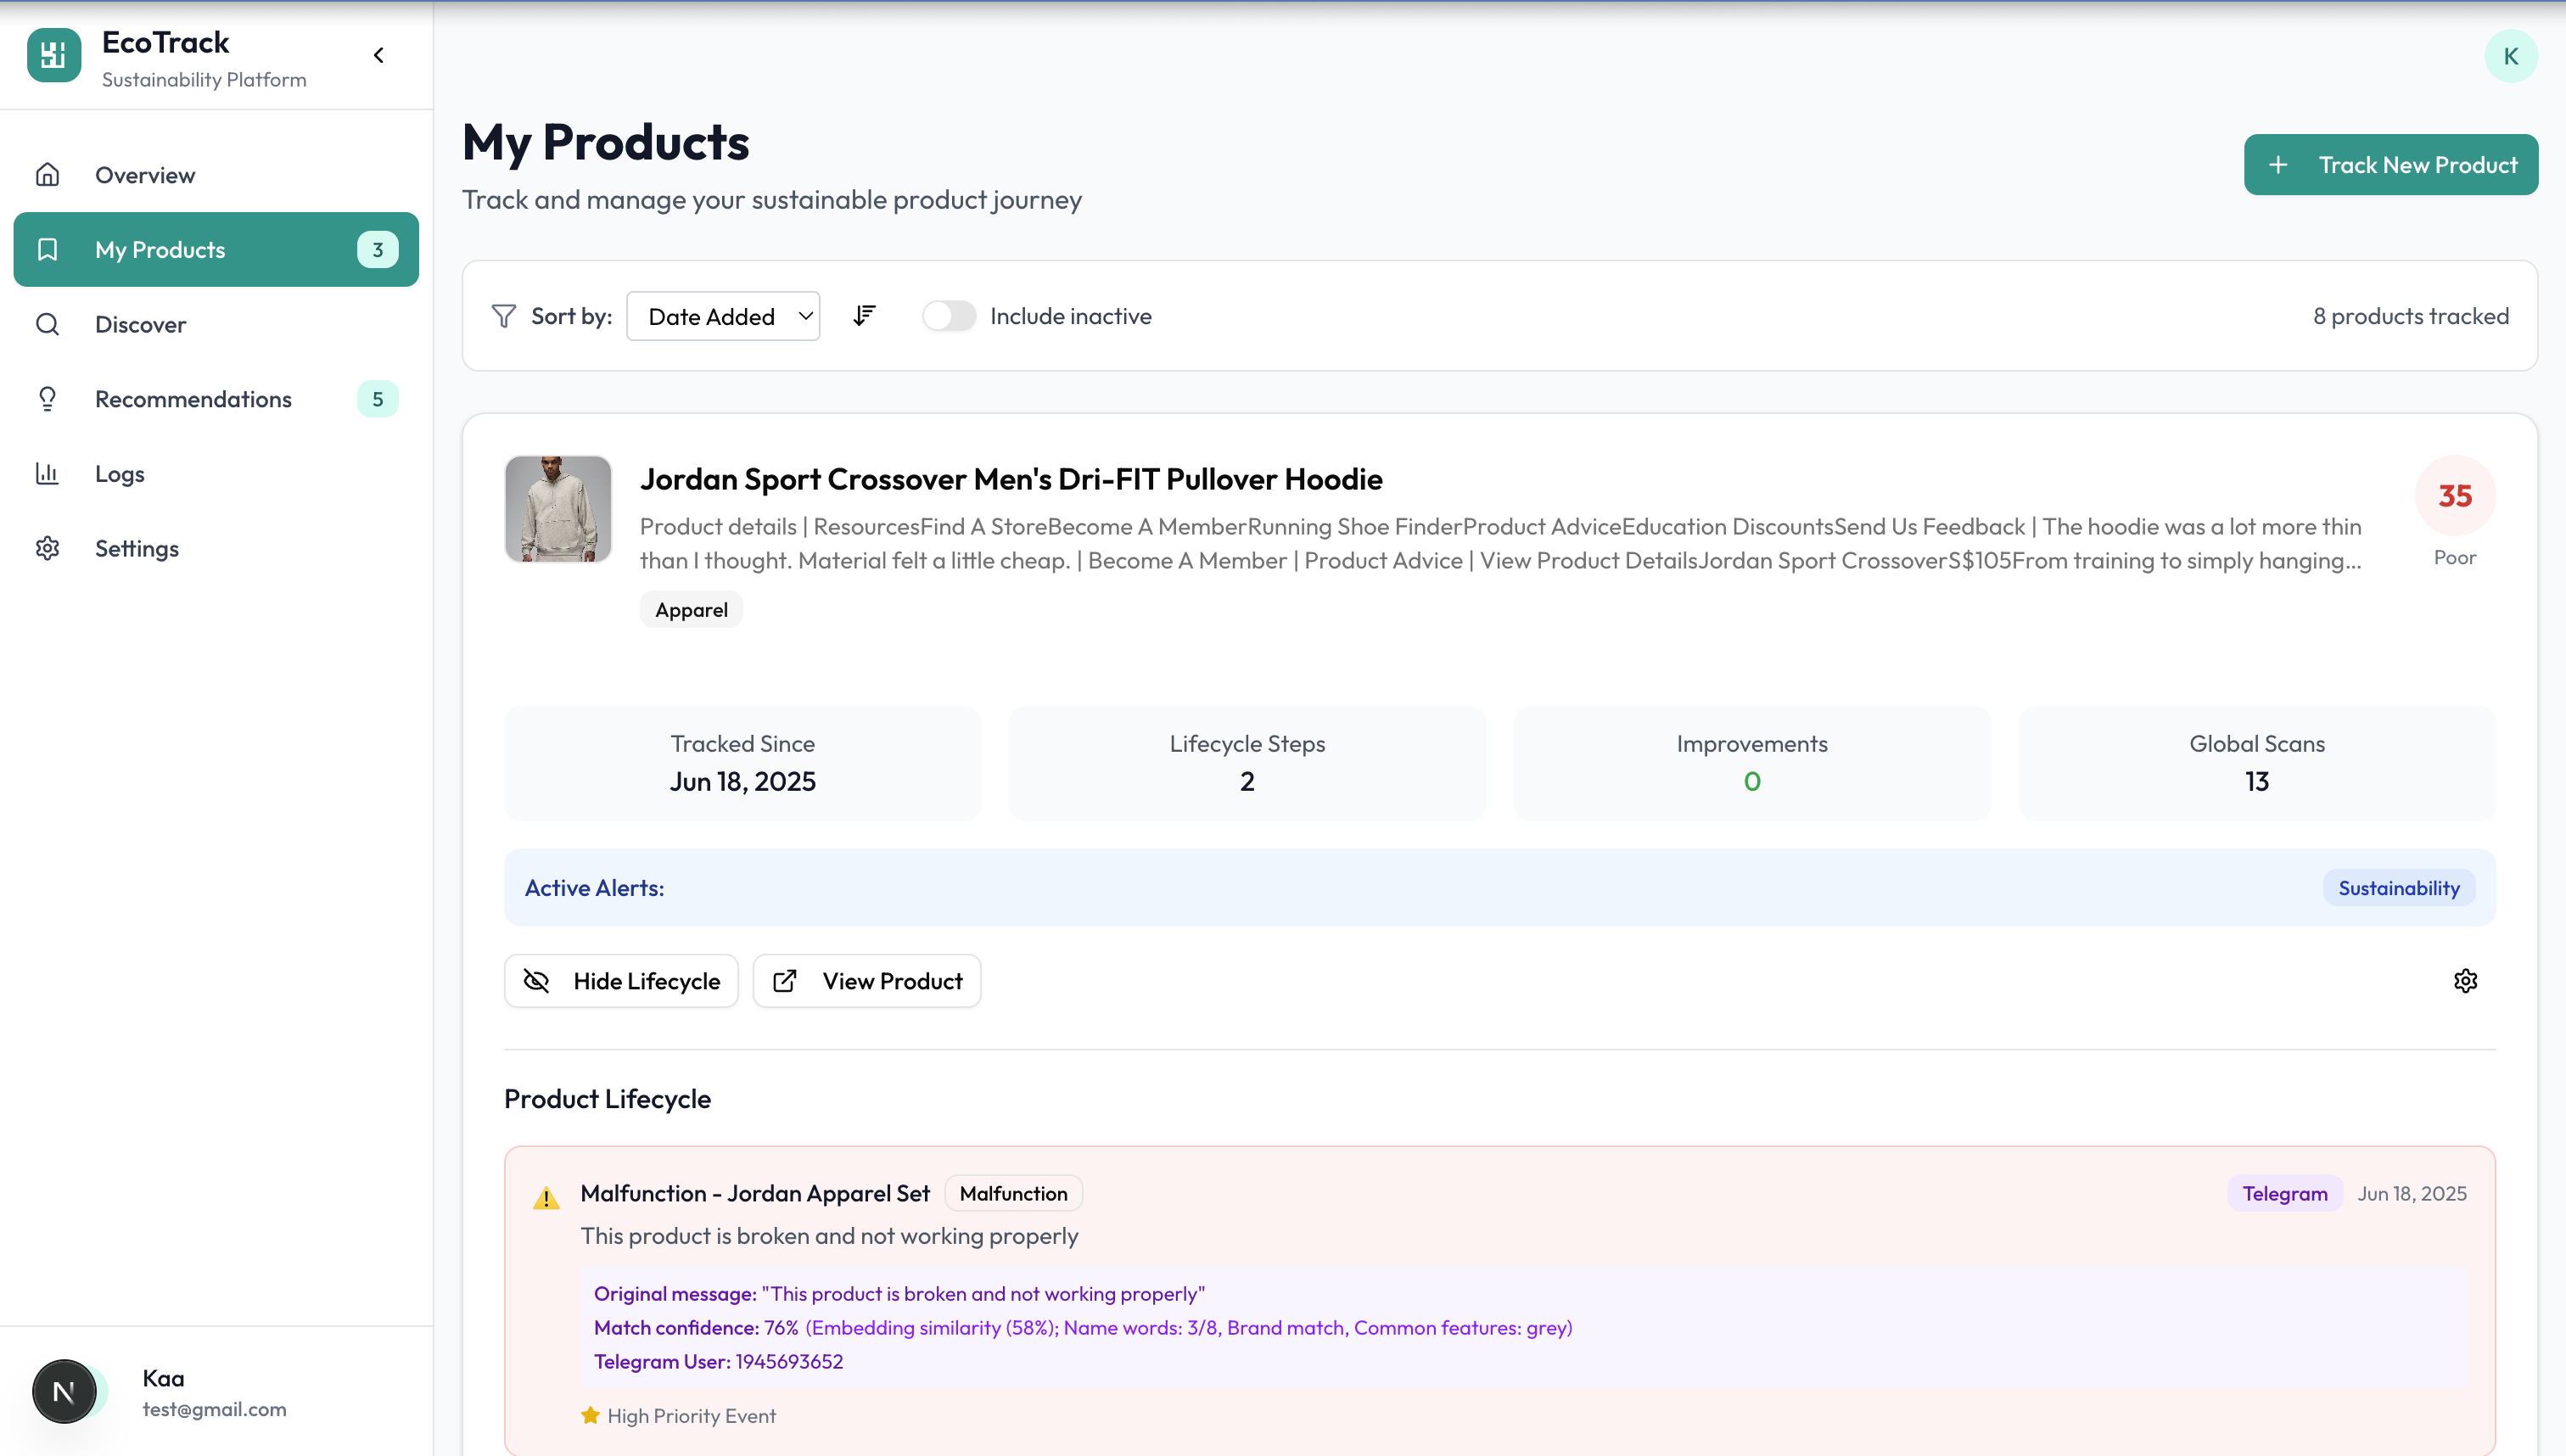
Task: Click the Sustainability alert badge
Action: (2398, 888)
